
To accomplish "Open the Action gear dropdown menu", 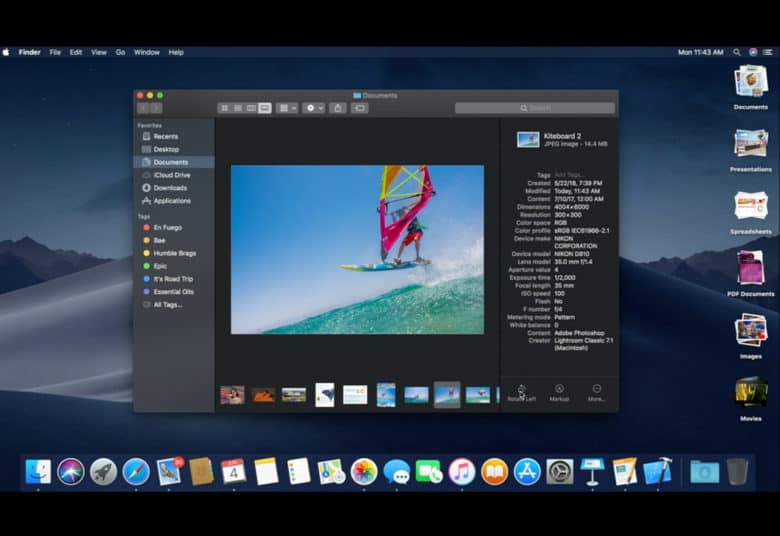I will 313,108.
